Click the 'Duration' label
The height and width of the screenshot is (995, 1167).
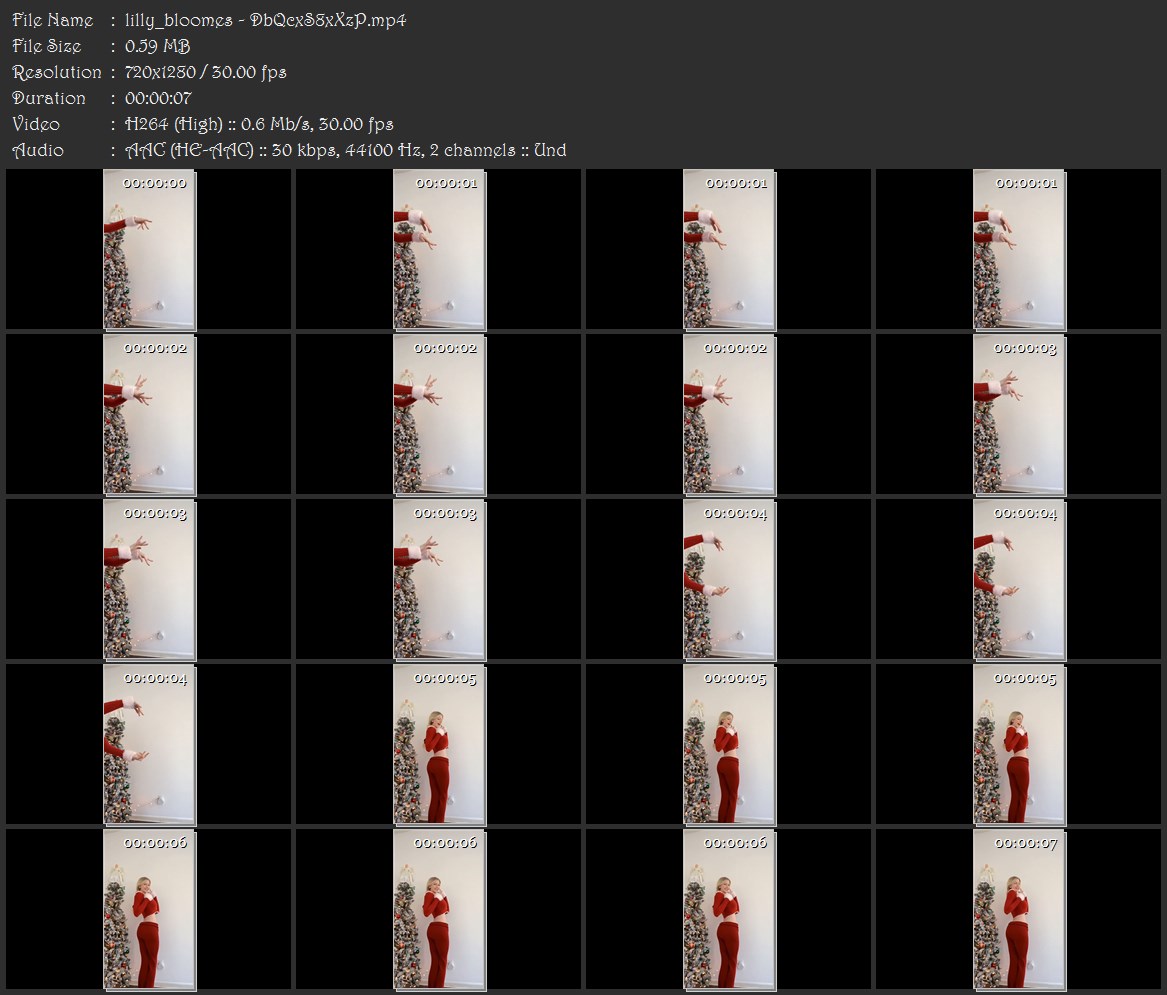click(x=49, y=98)
